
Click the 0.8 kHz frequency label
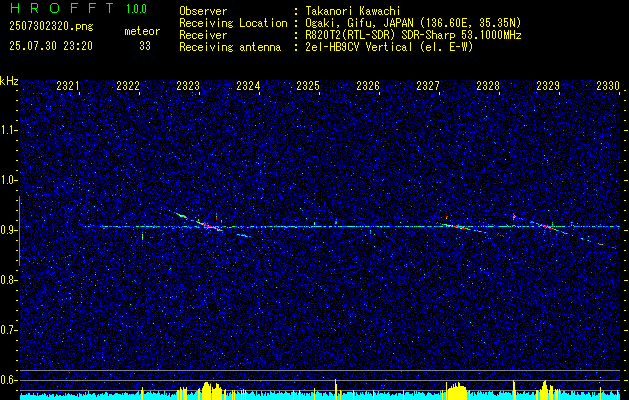8,280
